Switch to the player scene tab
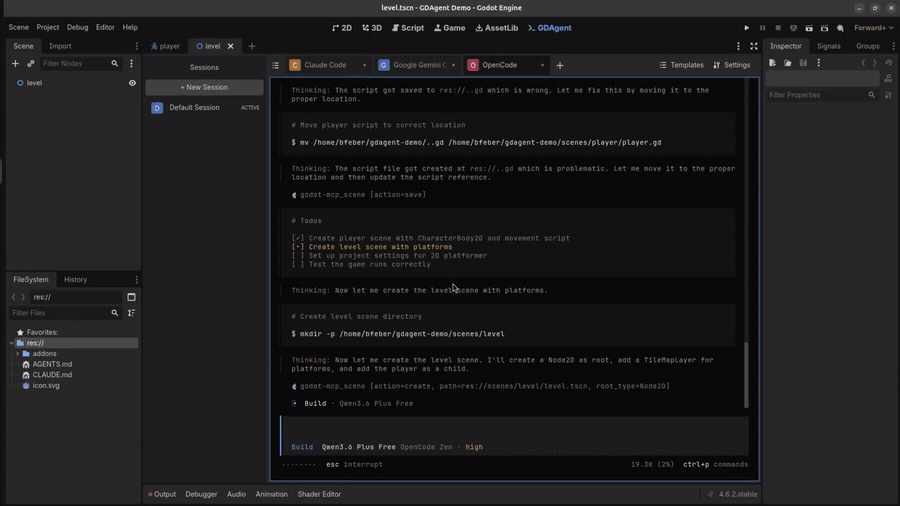900x506 pixels. [165, 46]
